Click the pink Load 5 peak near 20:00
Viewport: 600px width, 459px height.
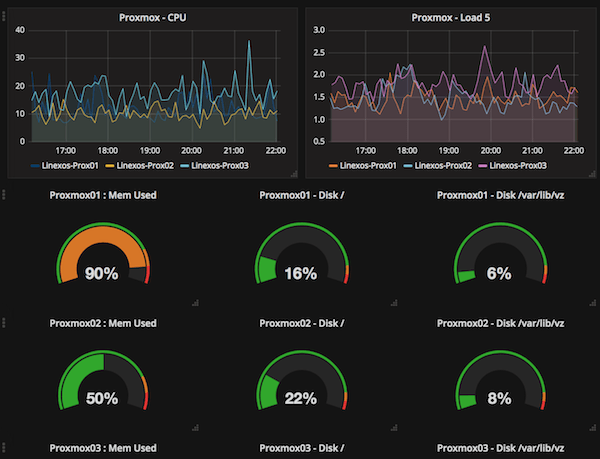click(485, 47)
